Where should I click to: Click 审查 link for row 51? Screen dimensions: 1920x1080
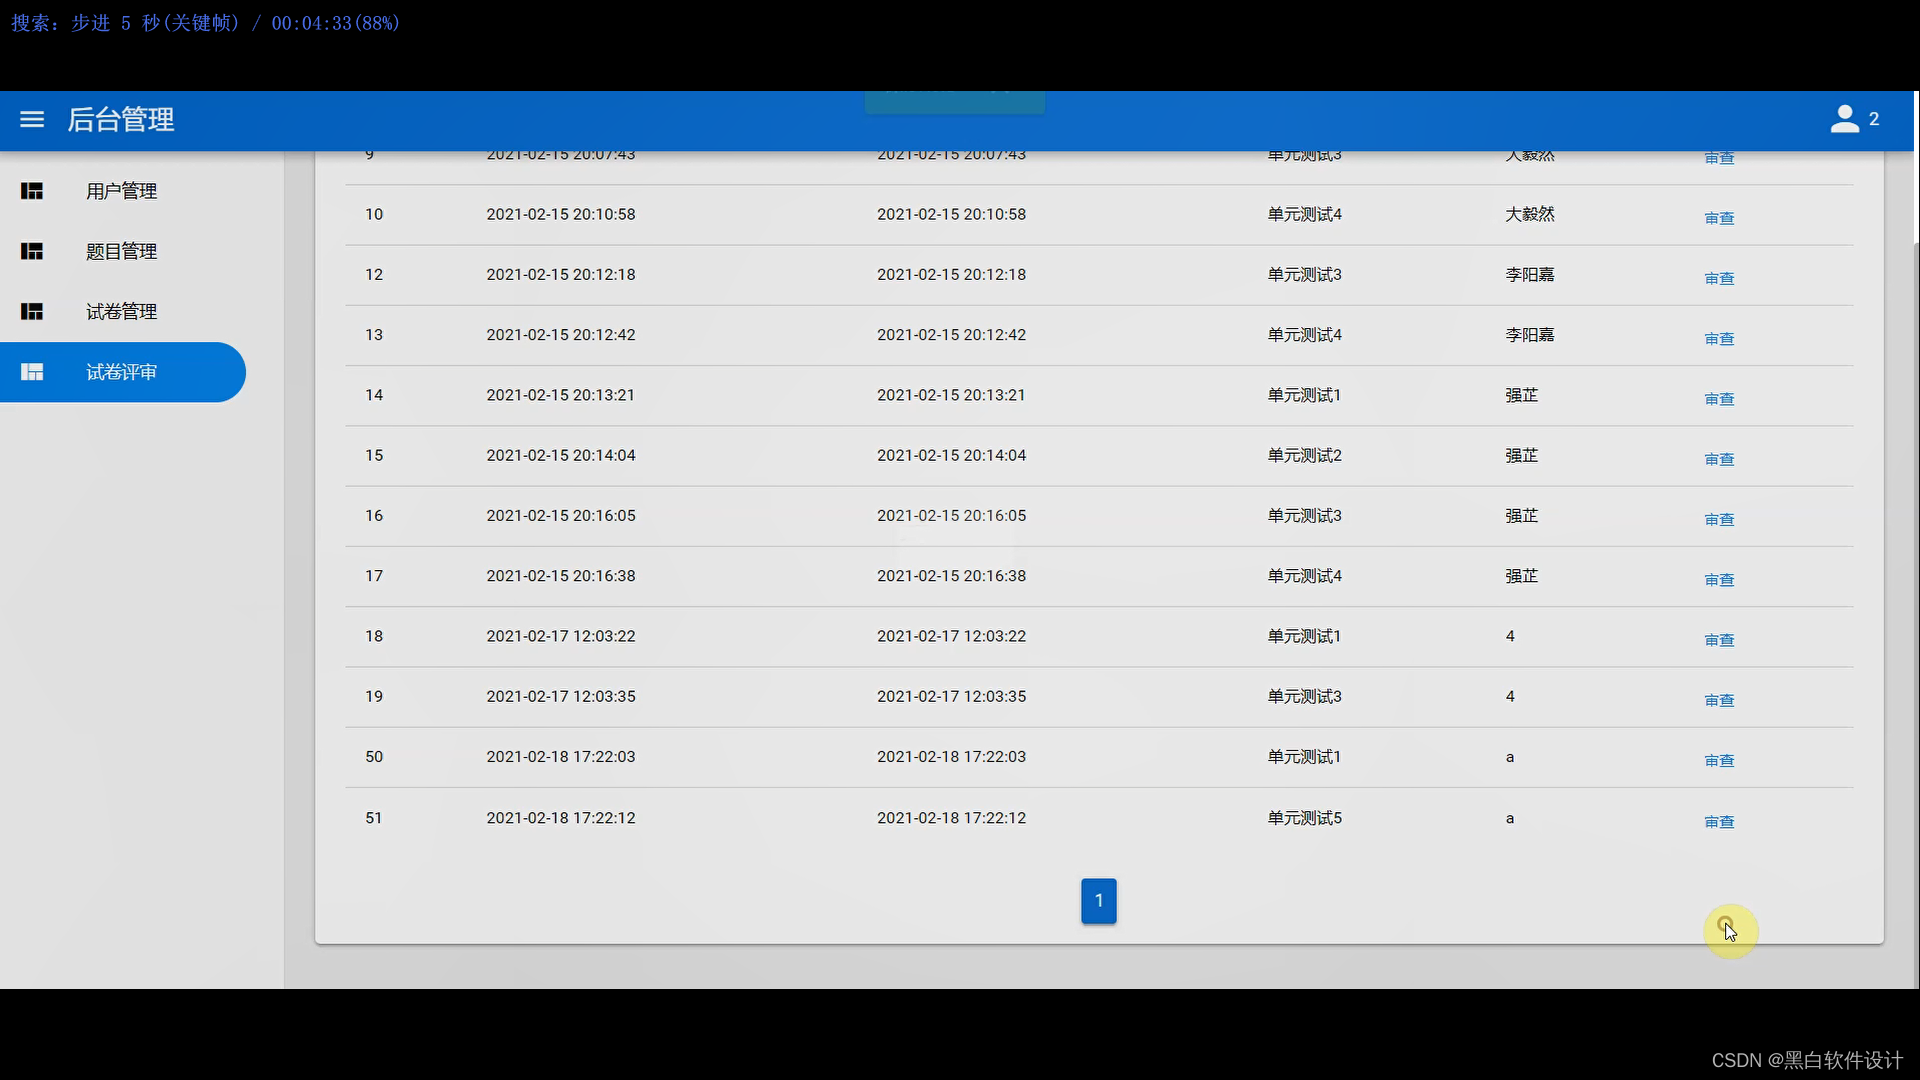[x=1719, y=822]
